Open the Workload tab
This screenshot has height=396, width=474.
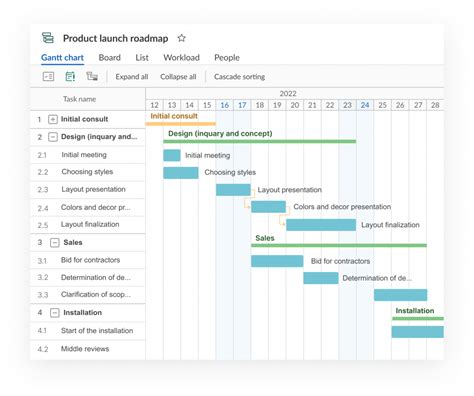181,58
